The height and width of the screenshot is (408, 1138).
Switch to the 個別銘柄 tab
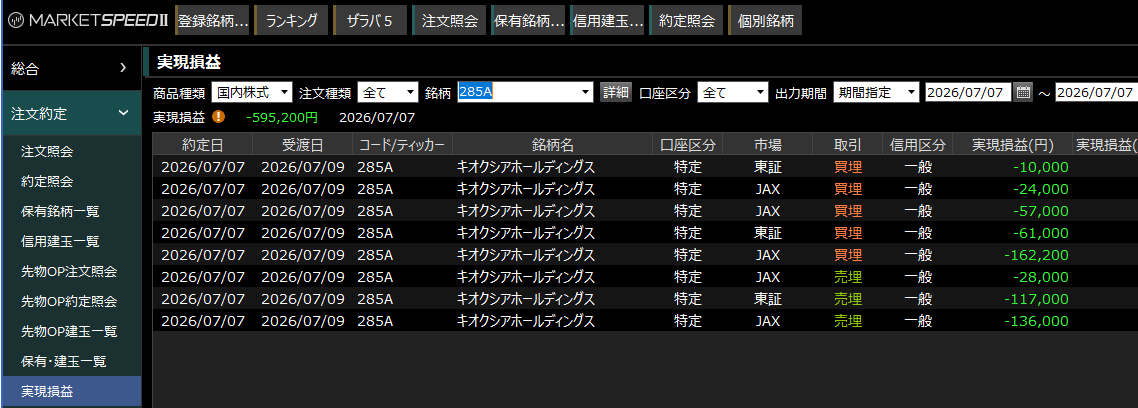click(x=765, y=20)
